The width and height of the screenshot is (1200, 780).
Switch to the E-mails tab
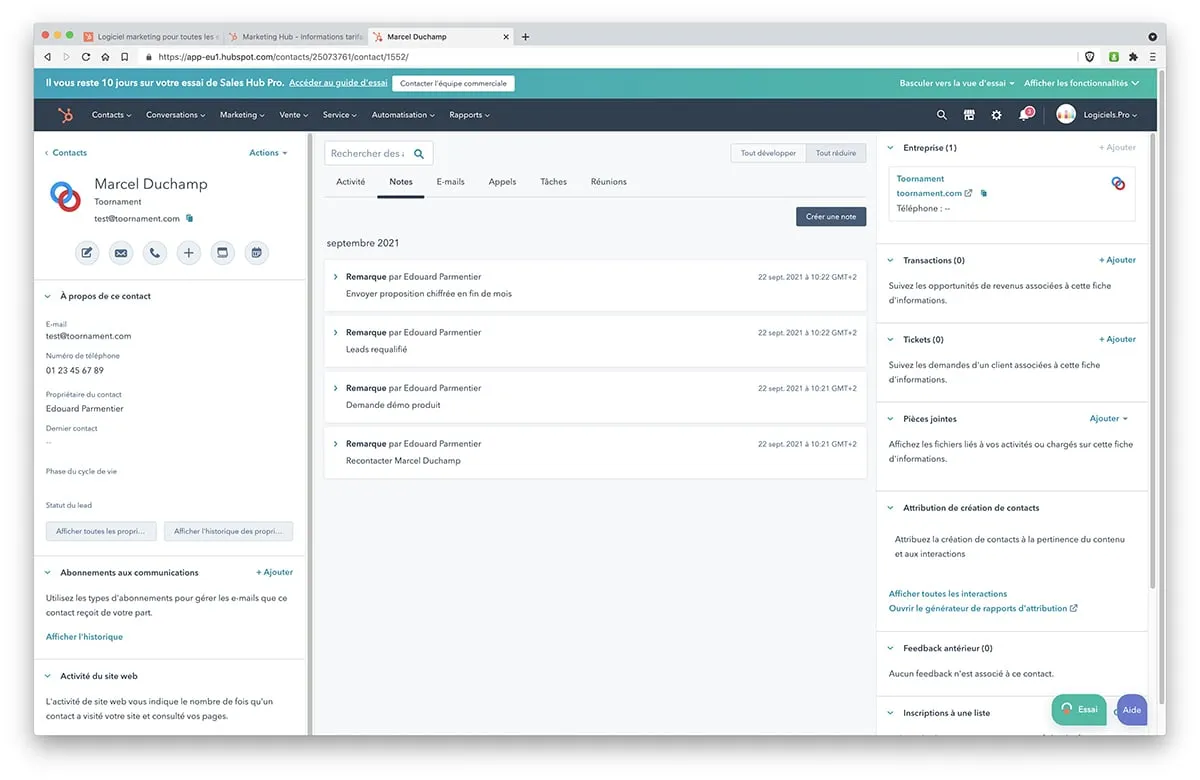tap(450, 182)
